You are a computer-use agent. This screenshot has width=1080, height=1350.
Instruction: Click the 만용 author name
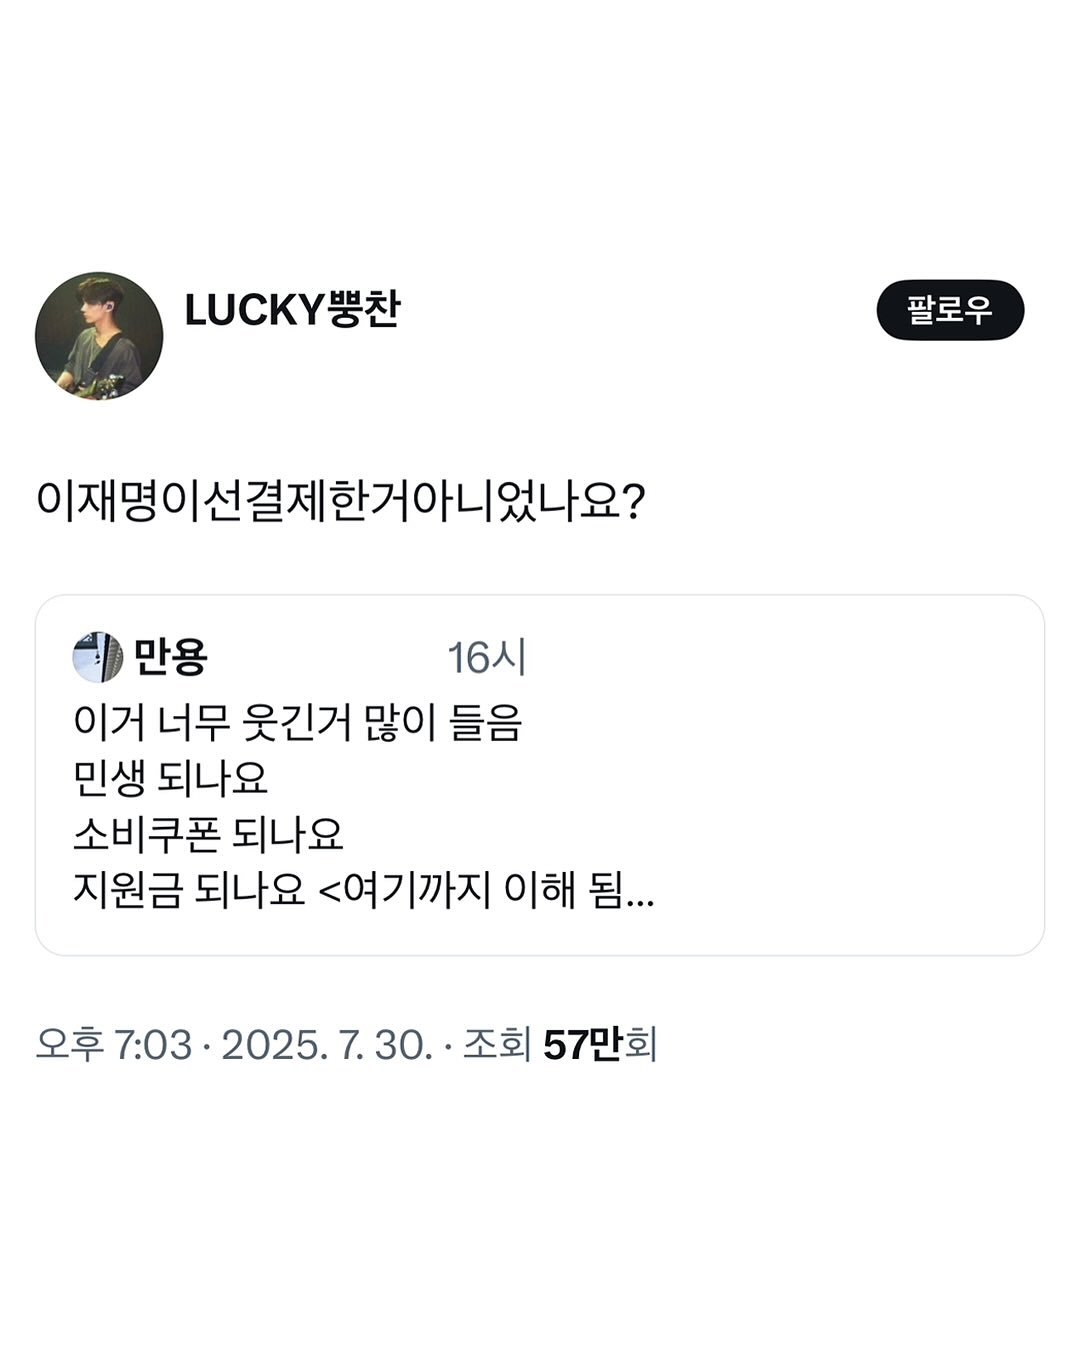(x=170, y=657)
